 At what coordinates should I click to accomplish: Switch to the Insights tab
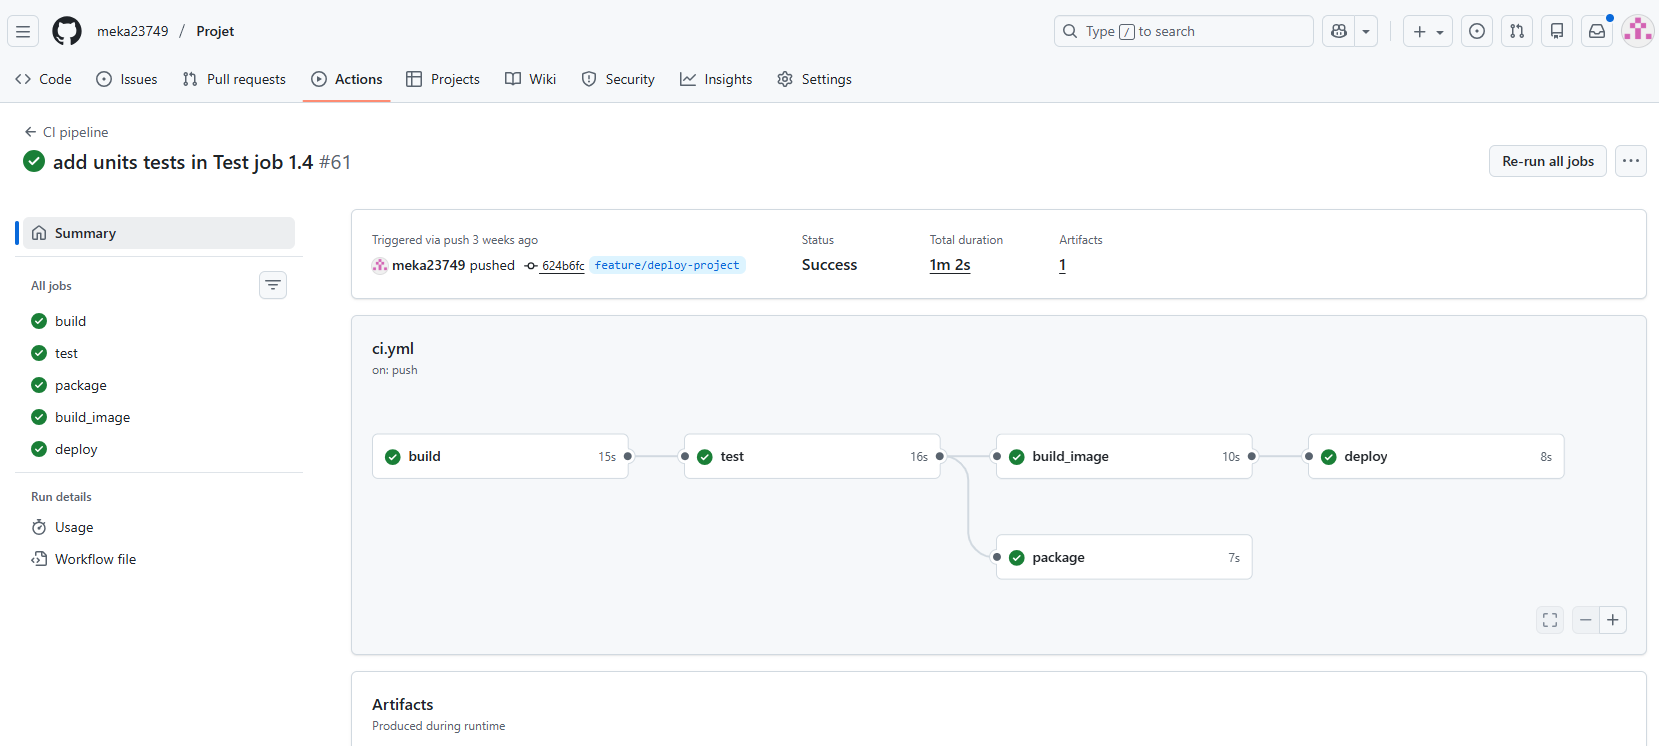pyautogui.click(x=716, y=79)
